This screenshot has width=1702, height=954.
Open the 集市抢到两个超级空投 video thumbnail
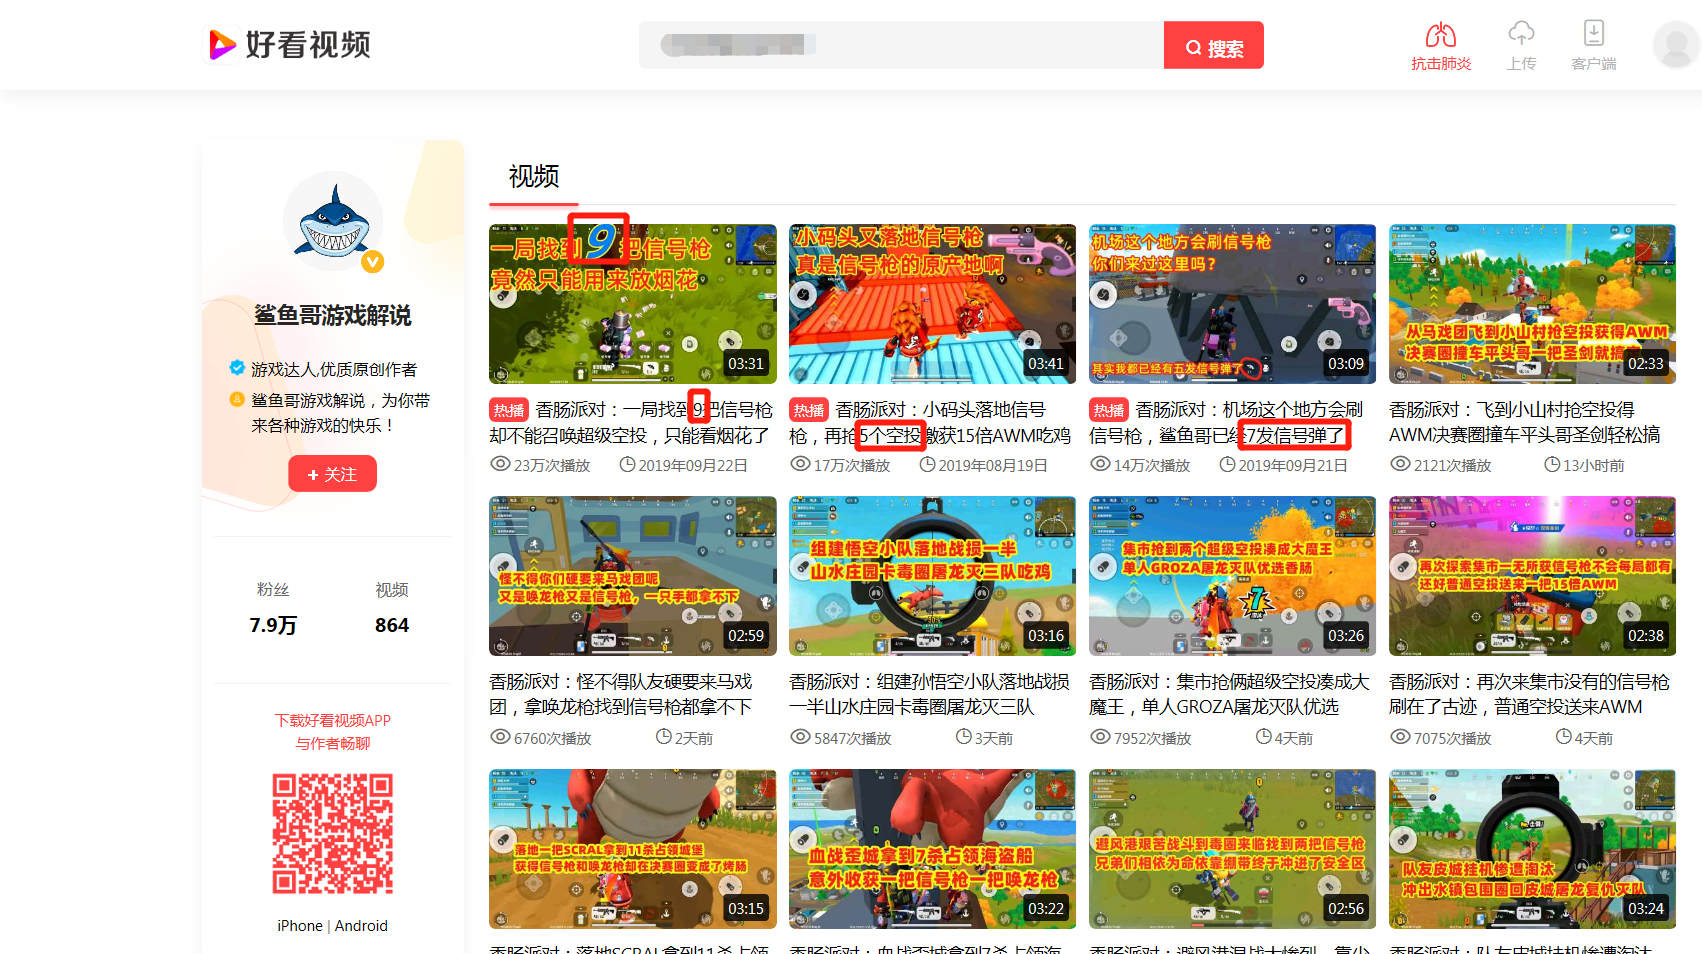(x=1233, y=576)
